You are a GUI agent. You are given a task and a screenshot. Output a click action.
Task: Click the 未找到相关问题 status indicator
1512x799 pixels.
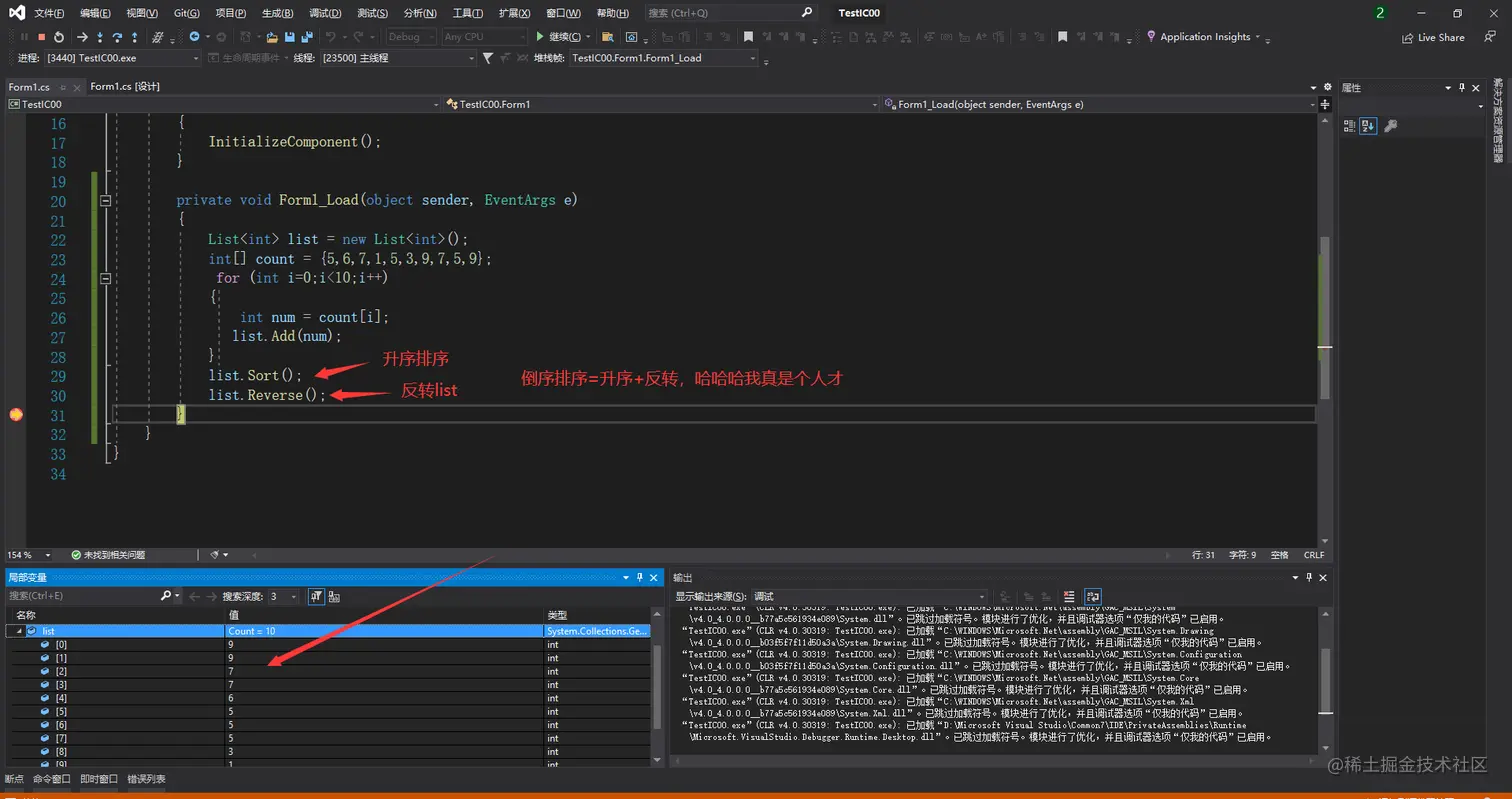click(x=108, y=554)
